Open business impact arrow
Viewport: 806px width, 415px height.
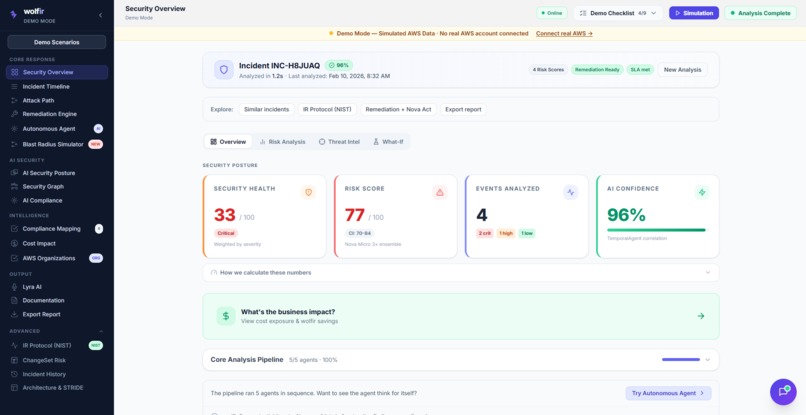701,316
